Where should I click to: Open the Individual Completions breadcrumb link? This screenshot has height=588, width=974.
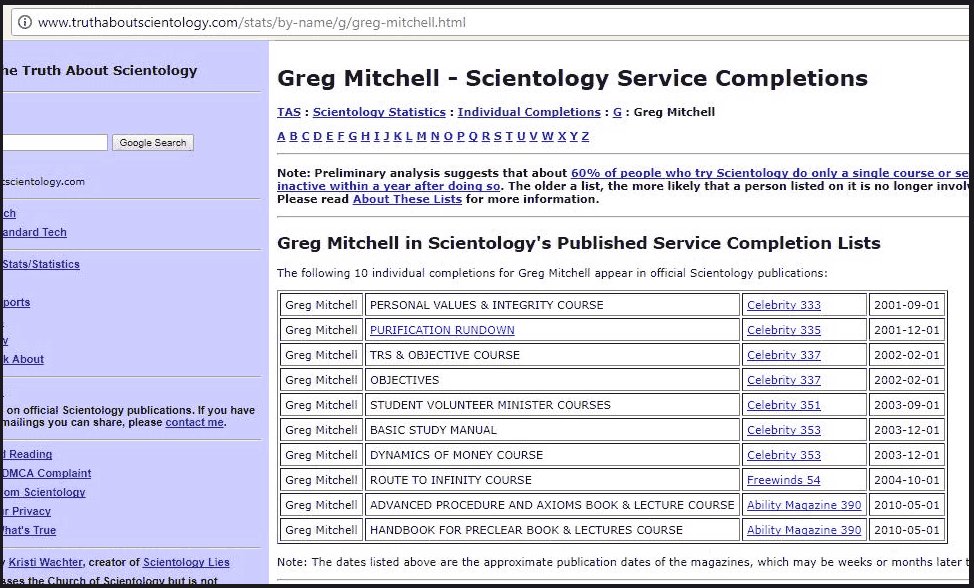(x=529, y=112)
